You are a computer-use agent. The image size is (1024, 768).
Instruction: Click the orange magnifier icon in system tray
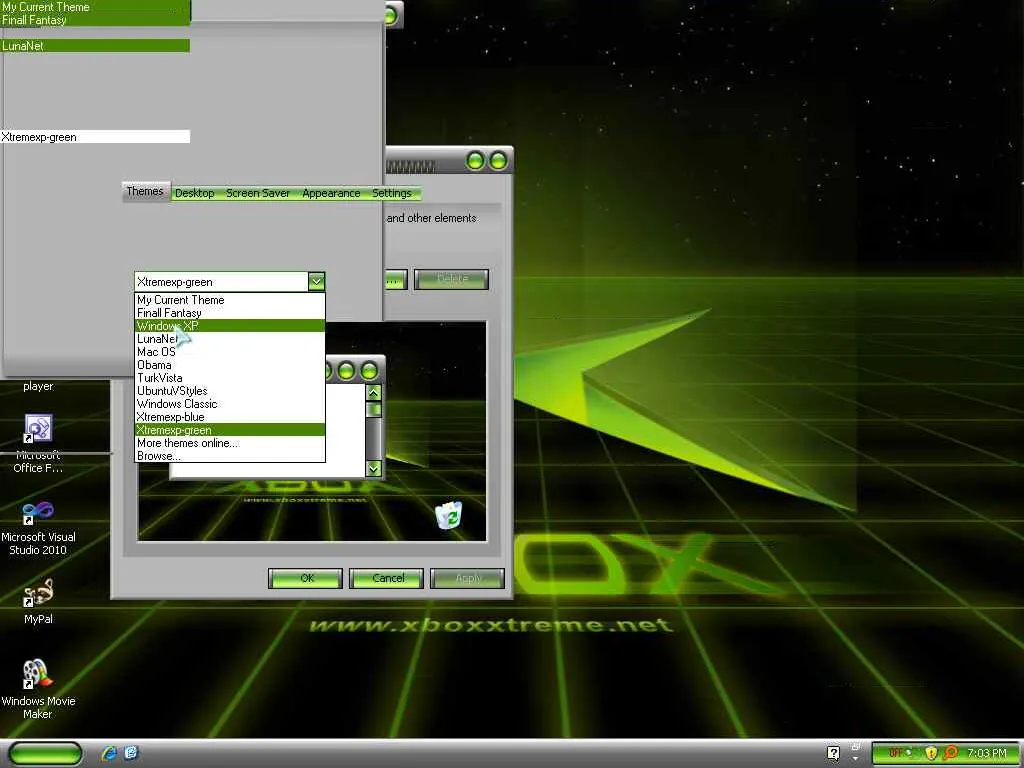tap(951, 753)
